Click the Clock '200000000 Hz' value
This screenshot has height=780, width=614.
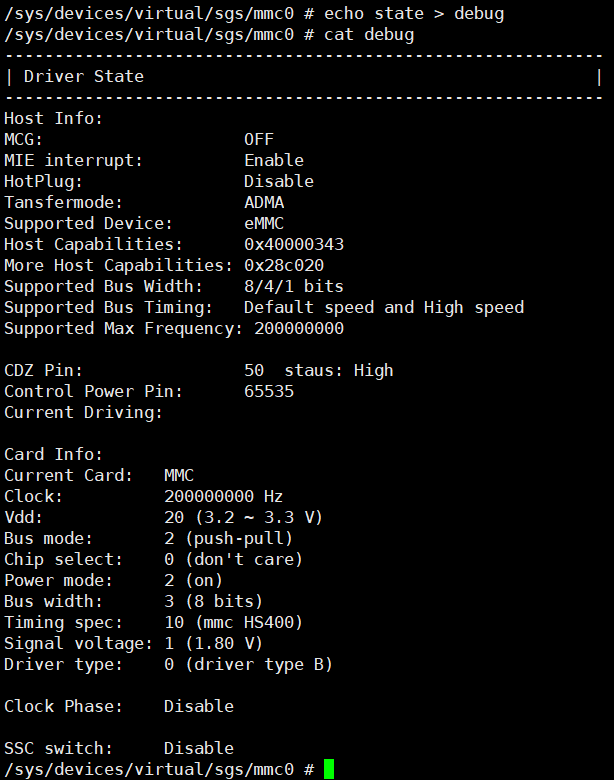coord(224,496)
